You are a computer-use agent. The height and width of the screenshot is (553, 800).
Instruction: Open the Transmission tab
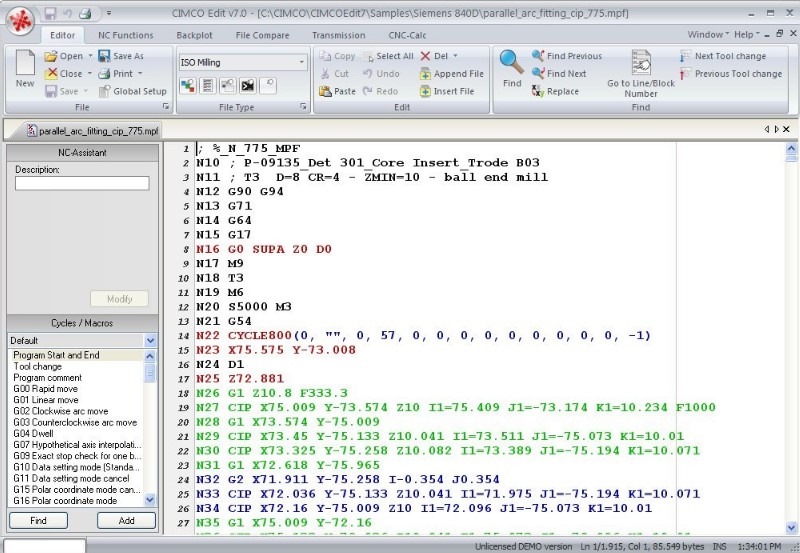tap(339, 35)
